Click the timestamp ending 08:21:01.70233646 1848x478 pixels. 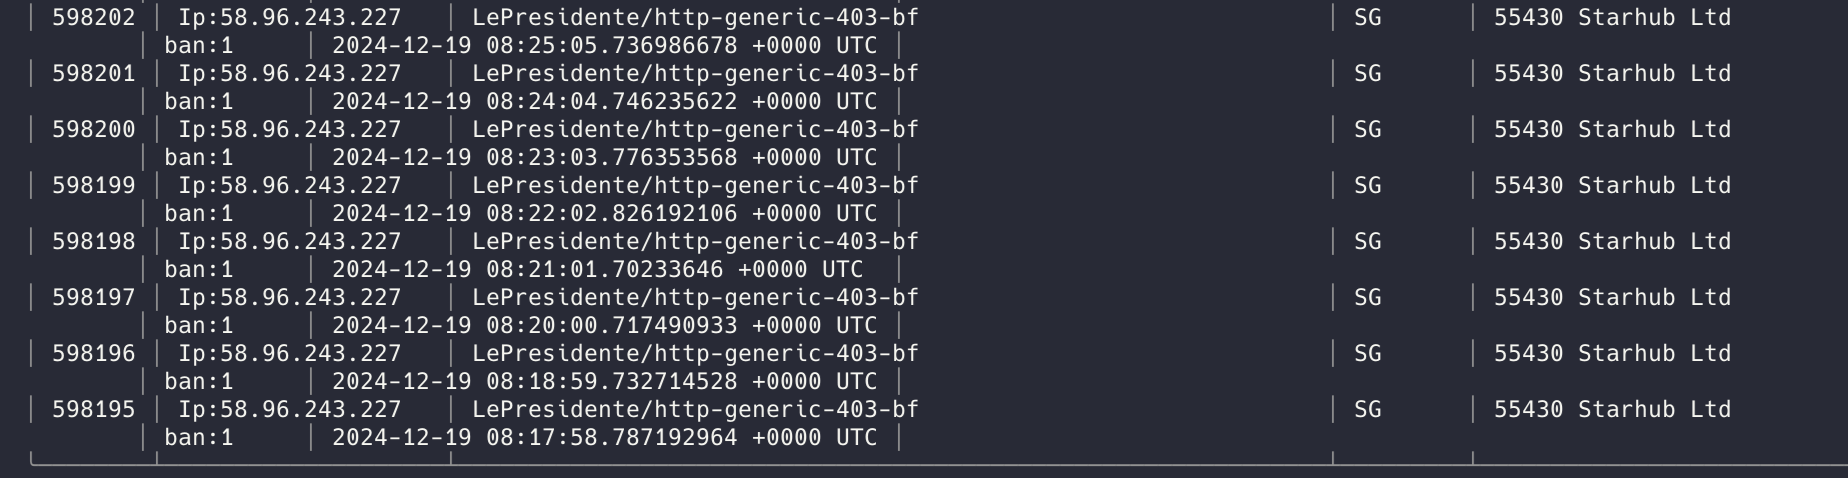(528, 270)
